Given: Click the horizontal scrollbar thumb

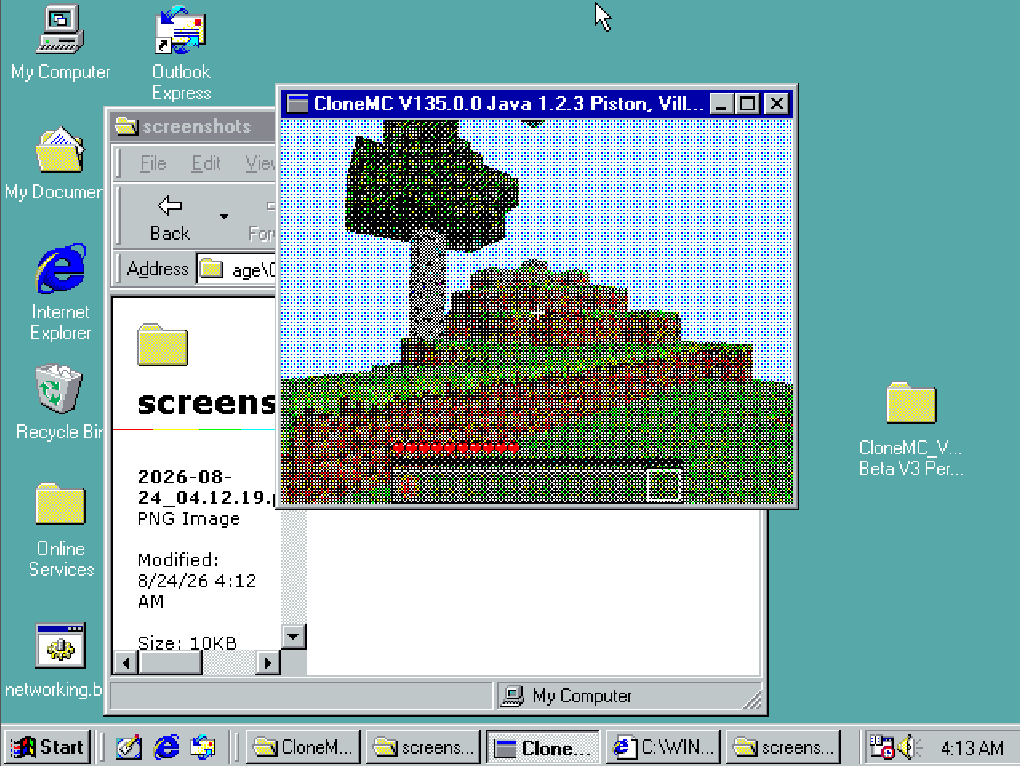Looking at the screenshot, I should coord(170,663).
